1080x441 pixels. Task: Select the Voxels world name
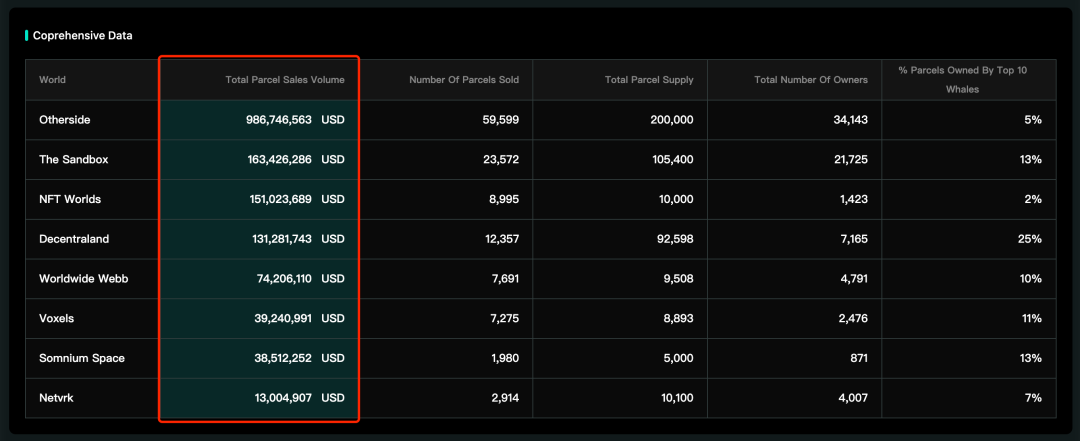56,318
